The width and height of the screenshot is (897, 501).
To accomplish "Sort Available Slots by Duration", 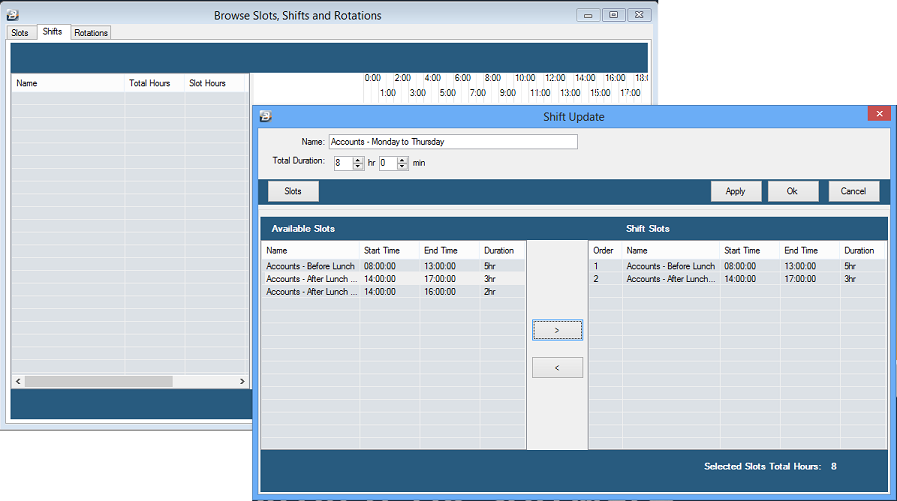I will (502, 250).
